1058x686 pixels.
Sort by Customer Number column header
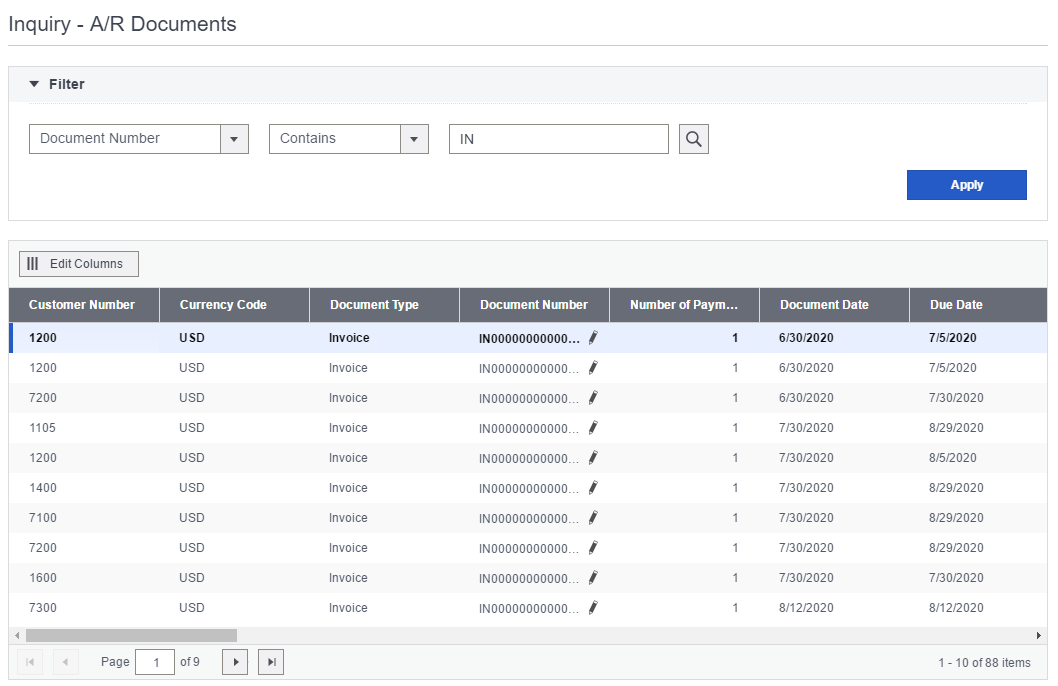pos(82,305)
